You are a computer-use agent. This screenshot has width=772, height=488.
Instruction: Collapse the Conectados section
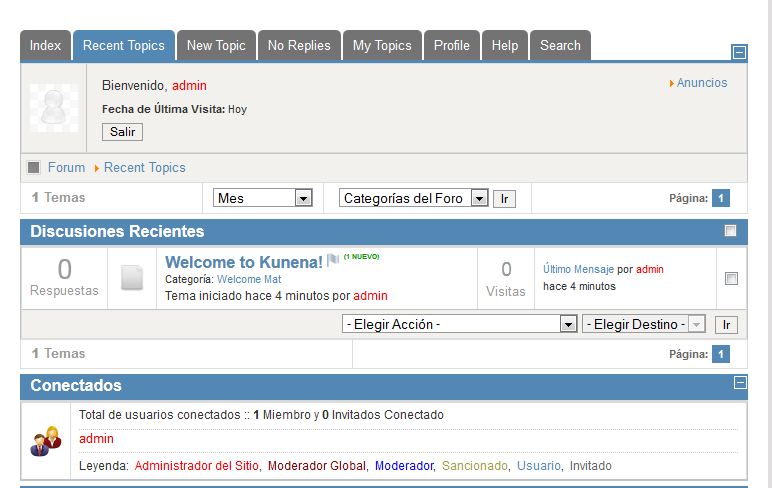(739, 383)
